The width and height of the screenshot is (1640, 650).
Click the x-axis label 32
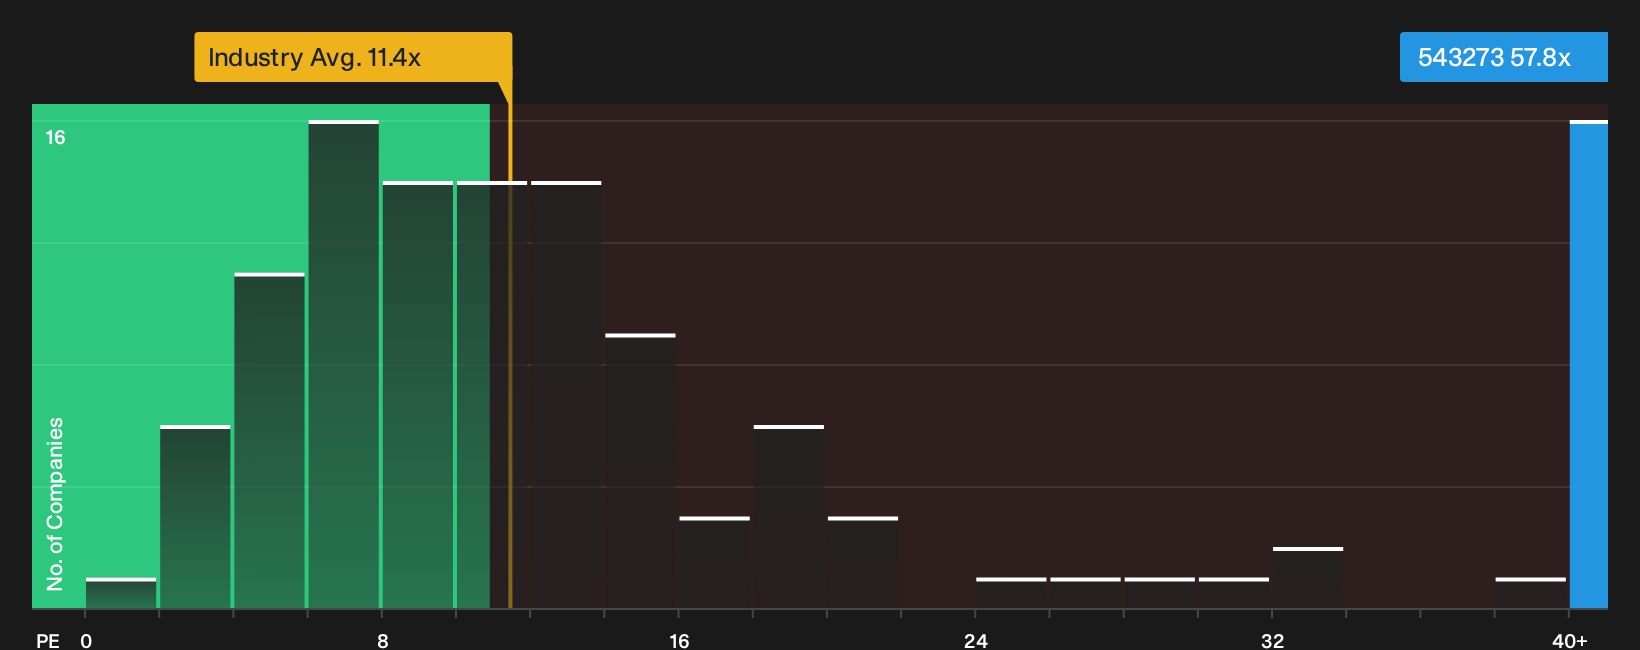[x=1272, y=640]
